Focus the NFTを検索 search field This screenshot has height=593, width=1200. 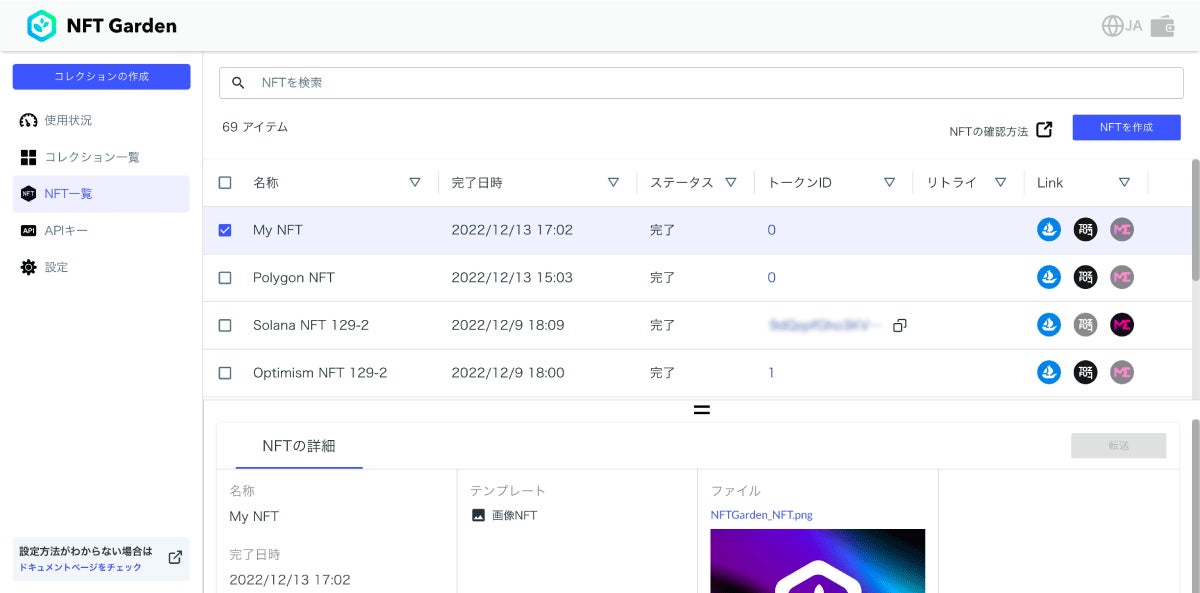pos(700,83)
